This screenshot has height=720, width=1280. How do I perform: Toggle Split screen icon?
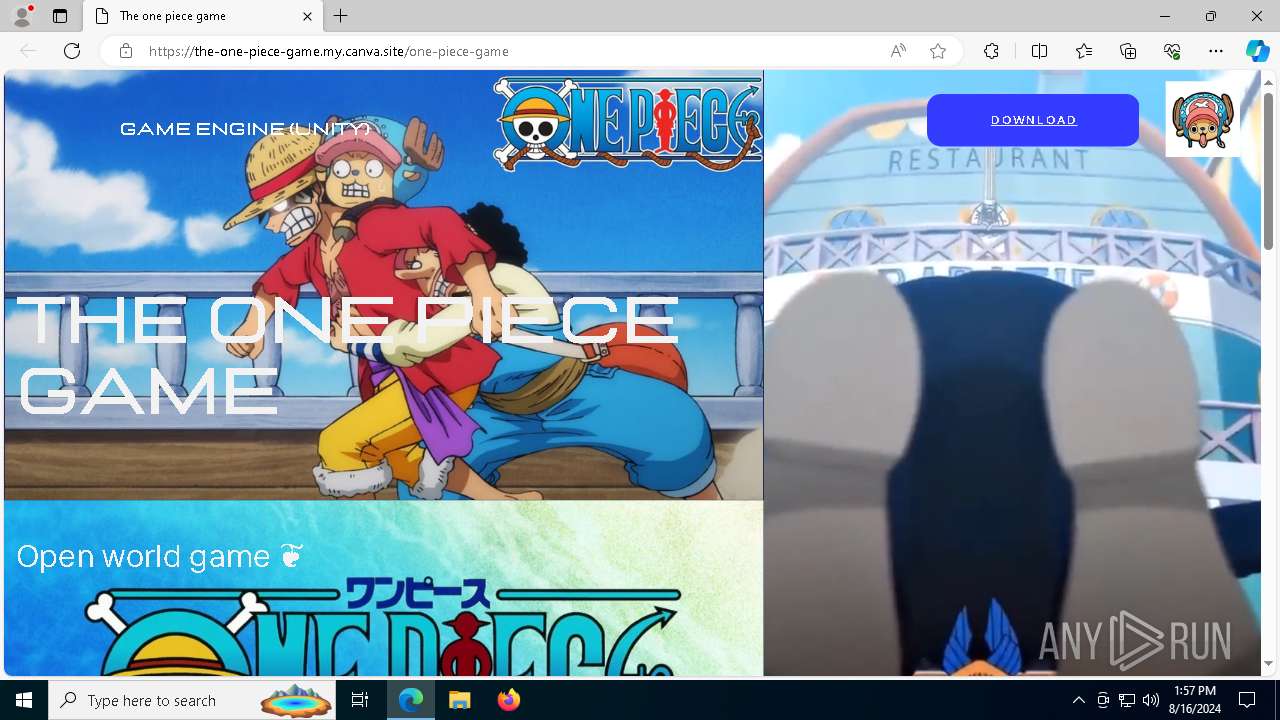pyautogui.click(x=1039, y=51)
